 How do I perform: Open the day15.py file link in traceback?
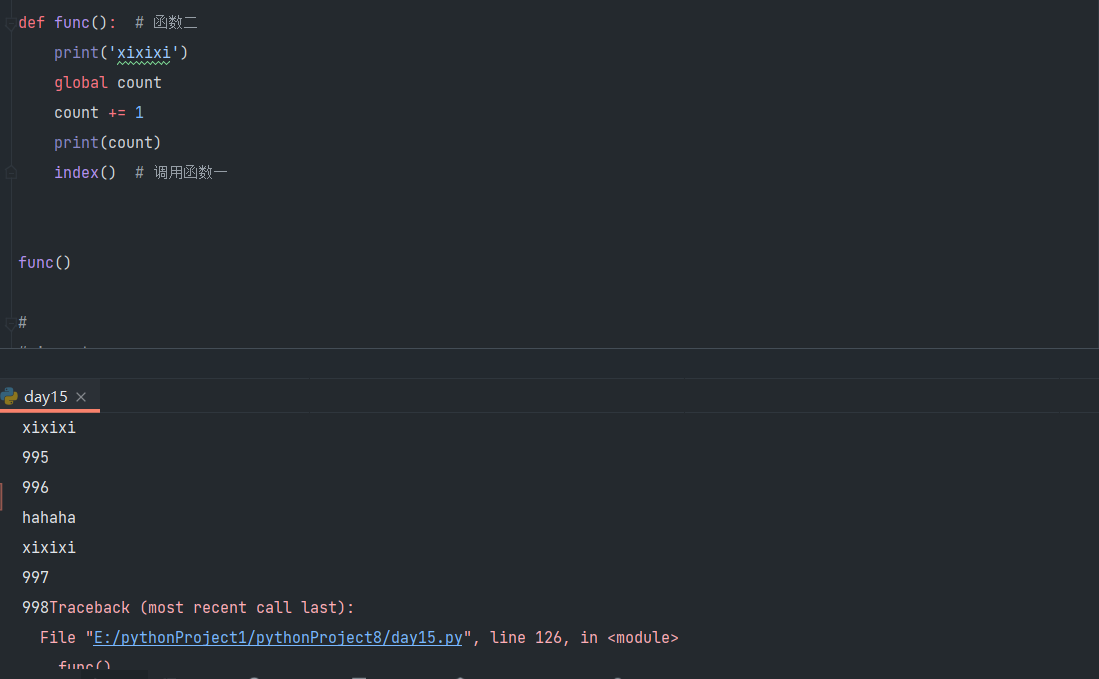(278, 638)
